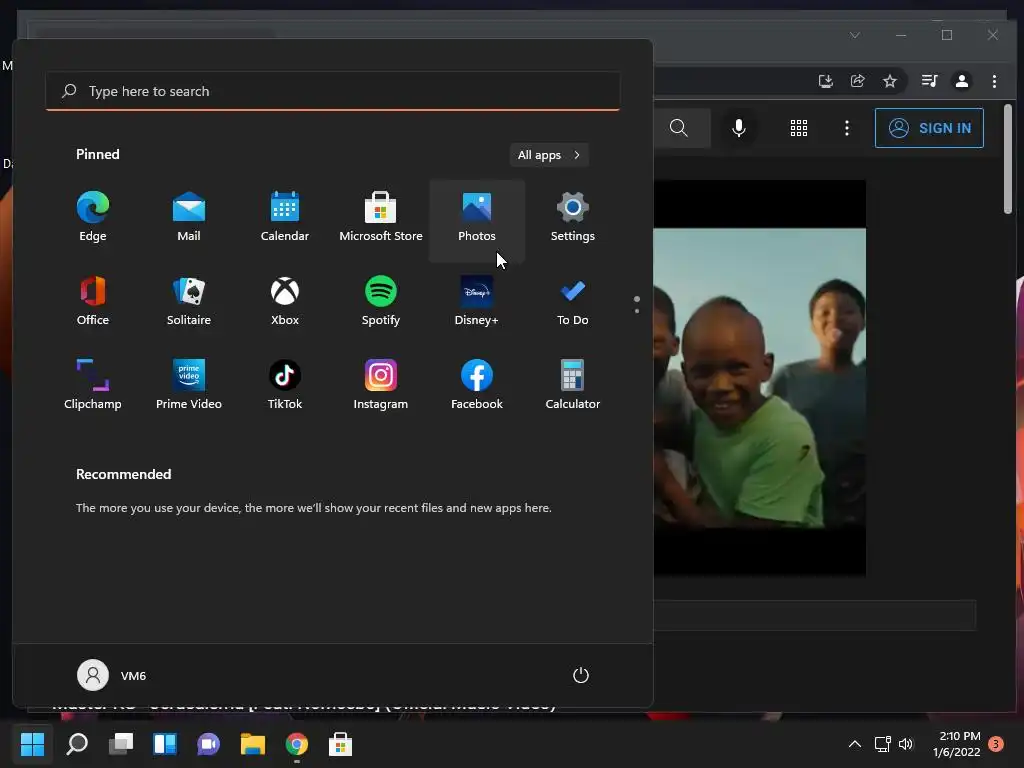Open notifications badge showing 3
Image resolution: width=1024 pixels, height=768 pixels.
(x=996, y=744)
